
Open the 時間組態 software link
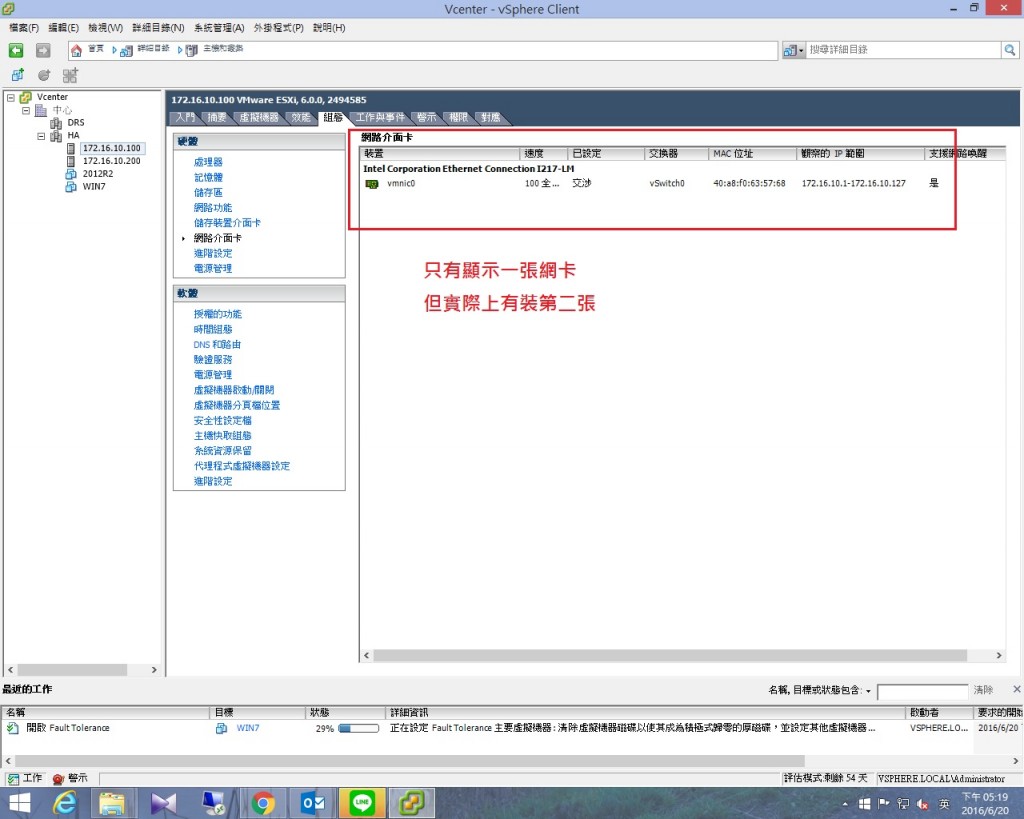click(212, 329)
